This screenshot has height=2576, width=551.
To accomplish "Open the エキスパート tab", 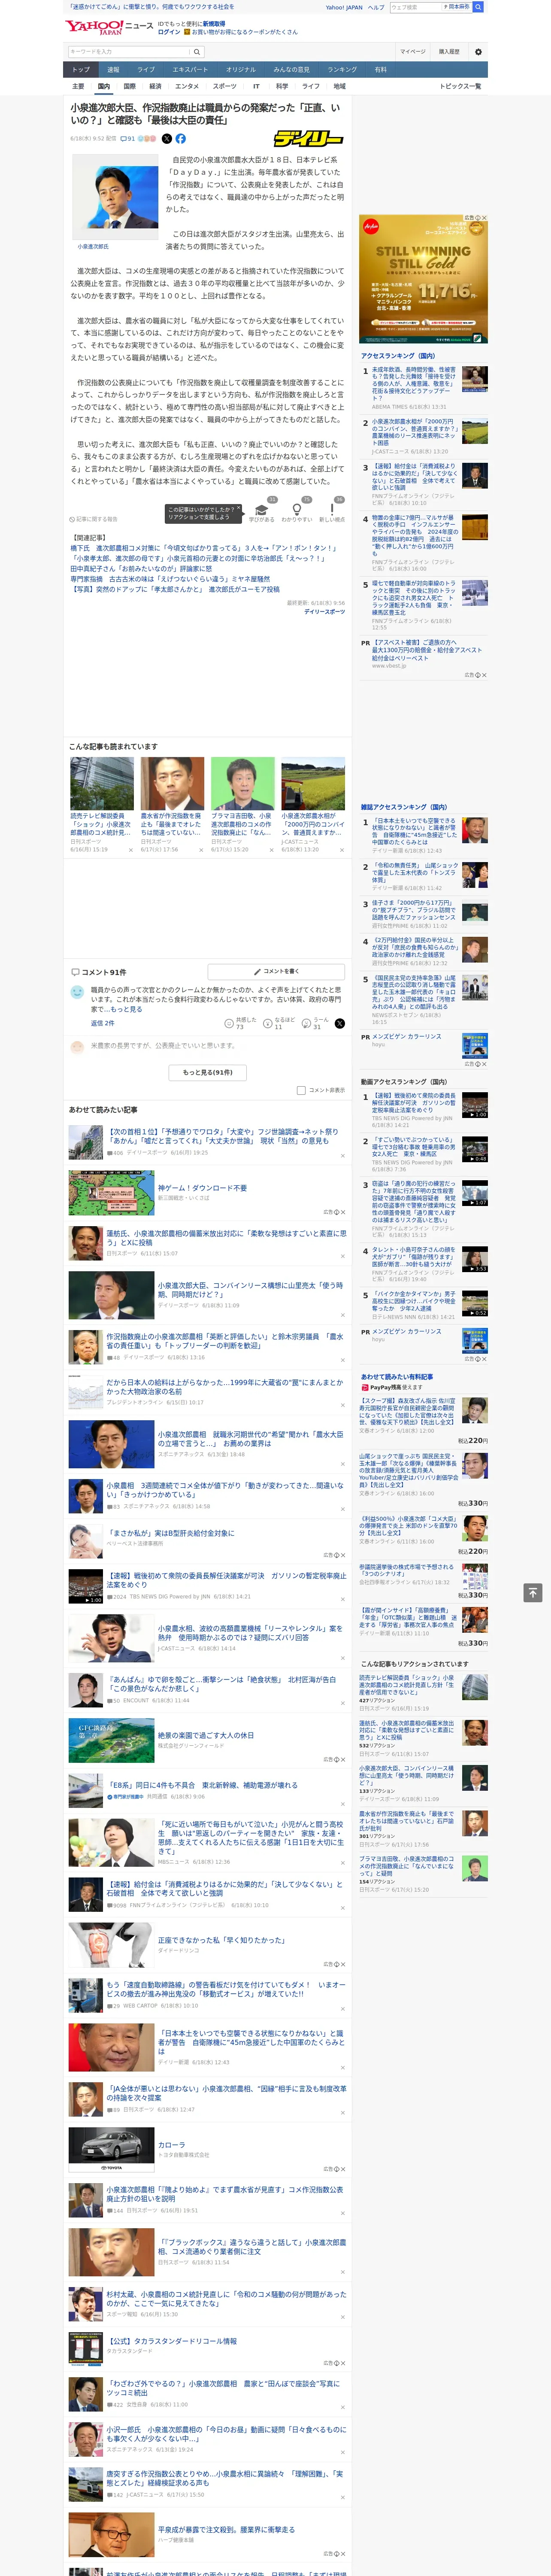I will point(190,69).
